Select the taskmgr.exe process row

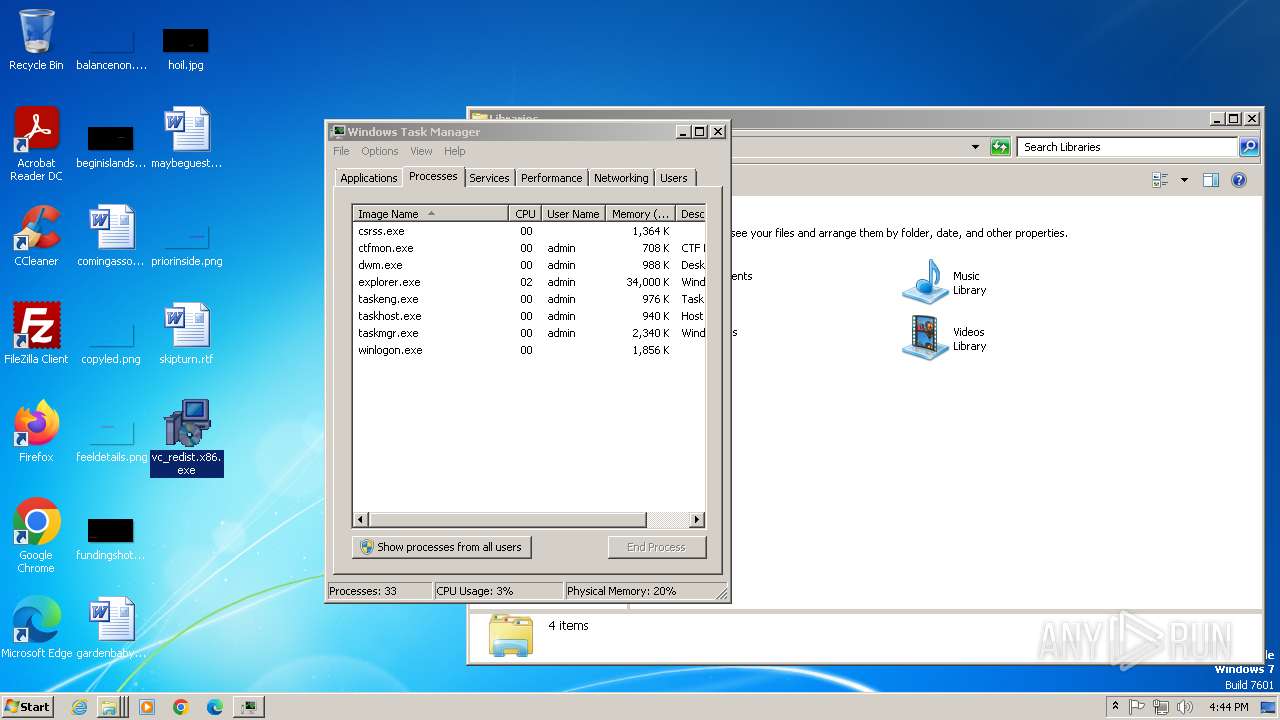click(x=529, y=333)
